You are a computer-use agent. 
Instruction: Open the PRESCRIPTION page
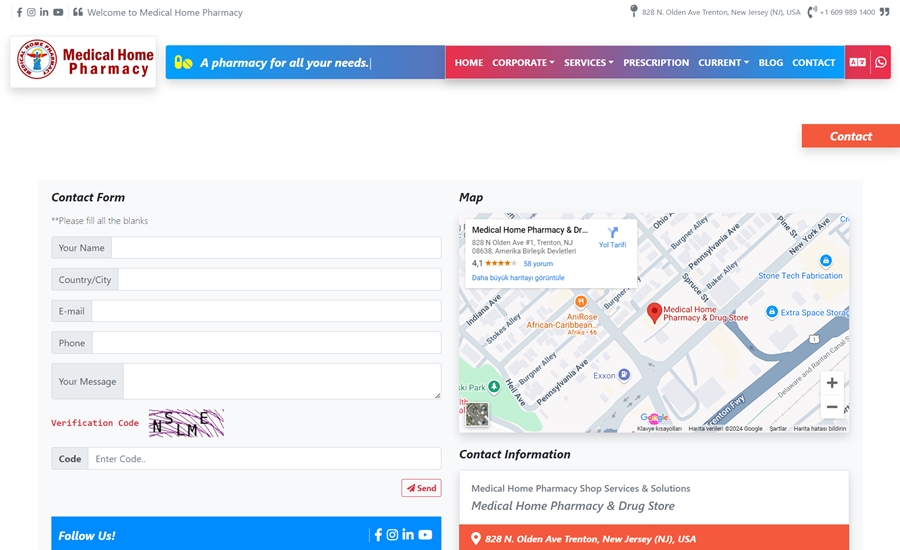coord(656,62)
